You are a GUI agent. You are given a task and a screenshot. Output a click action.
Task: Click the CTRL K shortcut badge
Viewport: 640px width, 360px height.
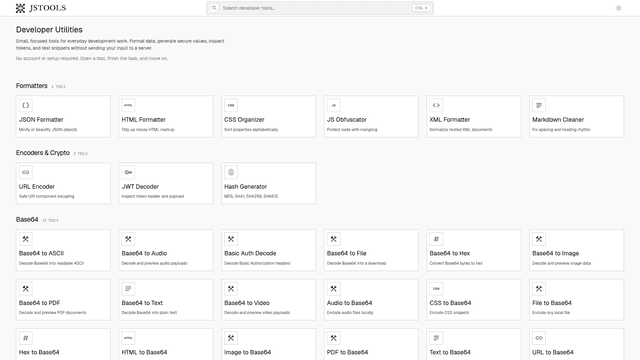tap(421, 8)
